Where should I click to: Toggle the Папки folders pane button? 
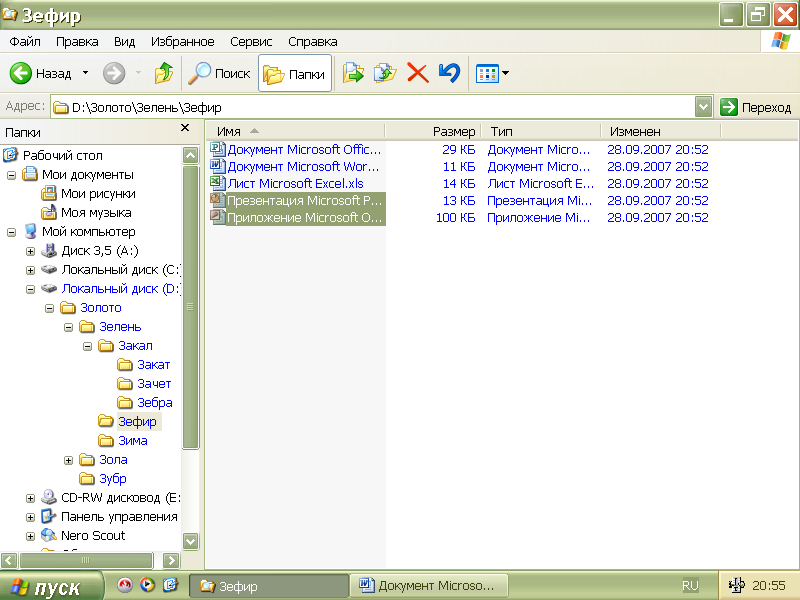(x=295, y=73)
